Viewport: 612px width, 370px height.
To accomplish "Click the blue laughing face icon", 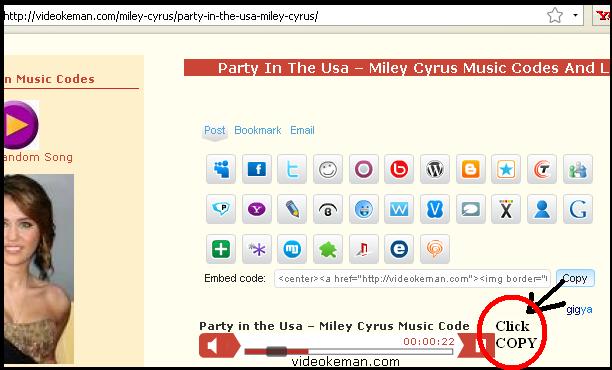I will 363,209.
